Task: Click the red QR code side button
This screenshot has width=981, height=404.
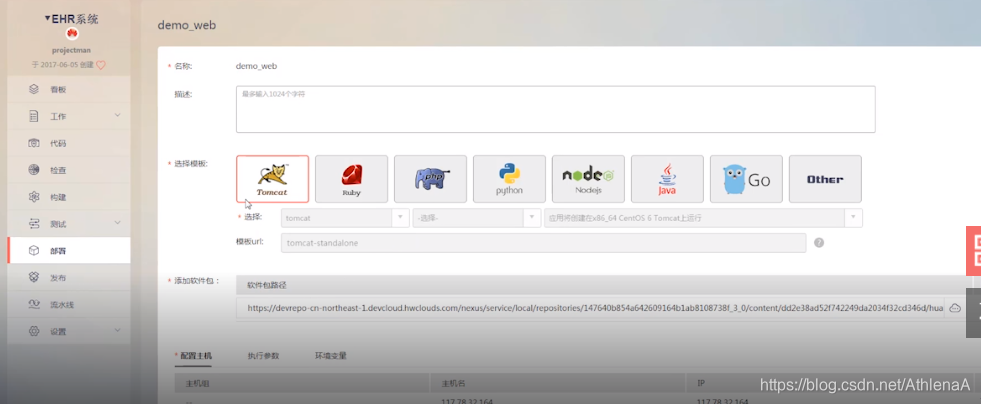Action: [x=973, y=251]
